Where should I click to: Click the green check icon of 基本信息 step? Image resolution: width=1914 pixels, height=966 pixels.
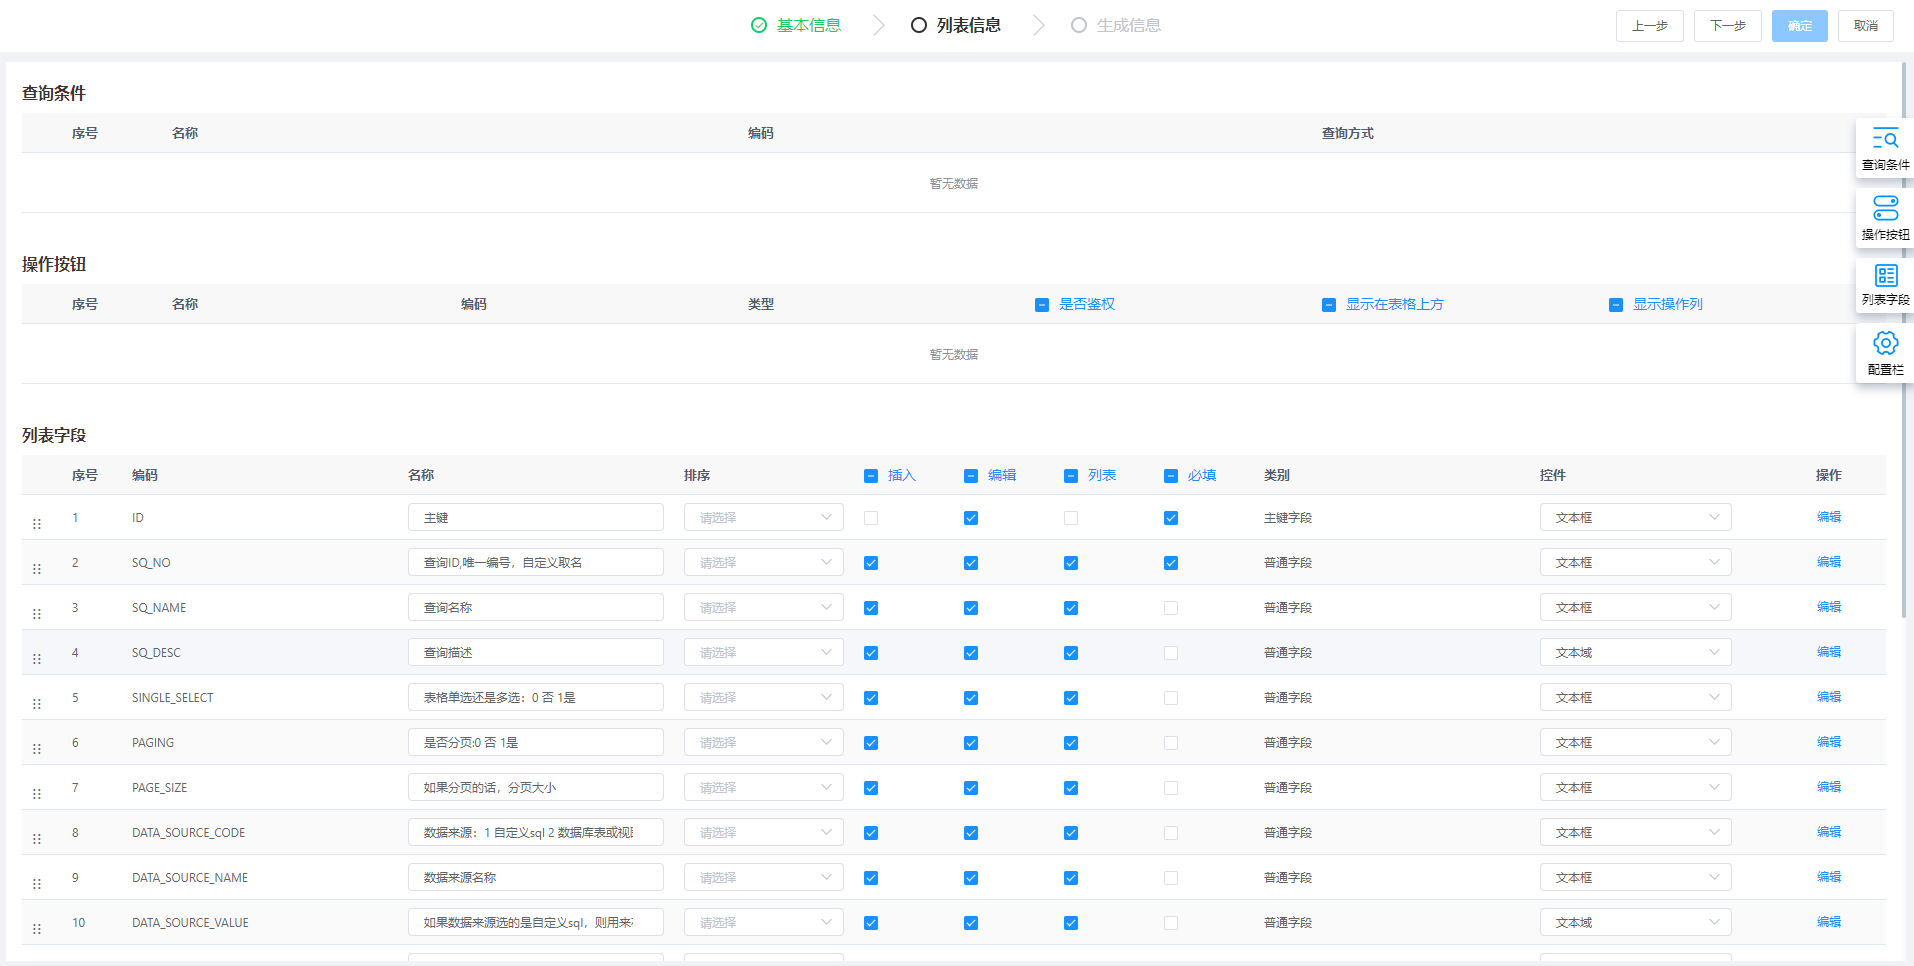[759, 25]
